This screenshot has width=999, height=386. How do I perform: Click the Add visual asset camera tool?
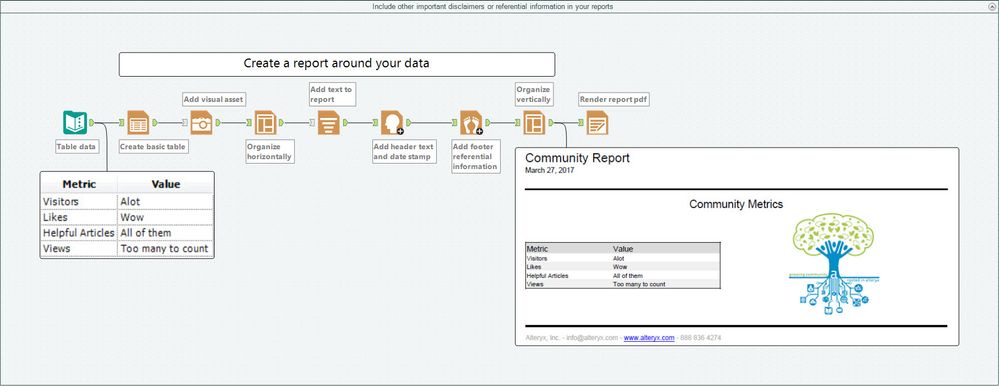pyautogui.click(x=201, y=122)
